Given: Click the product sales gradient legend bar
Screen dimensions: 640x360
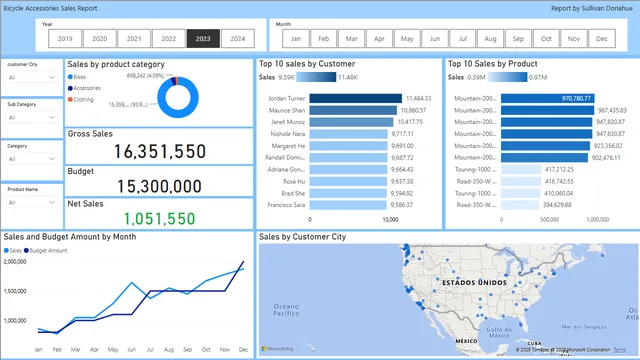Looking at the screenshot, I should [x=507, y=77].
